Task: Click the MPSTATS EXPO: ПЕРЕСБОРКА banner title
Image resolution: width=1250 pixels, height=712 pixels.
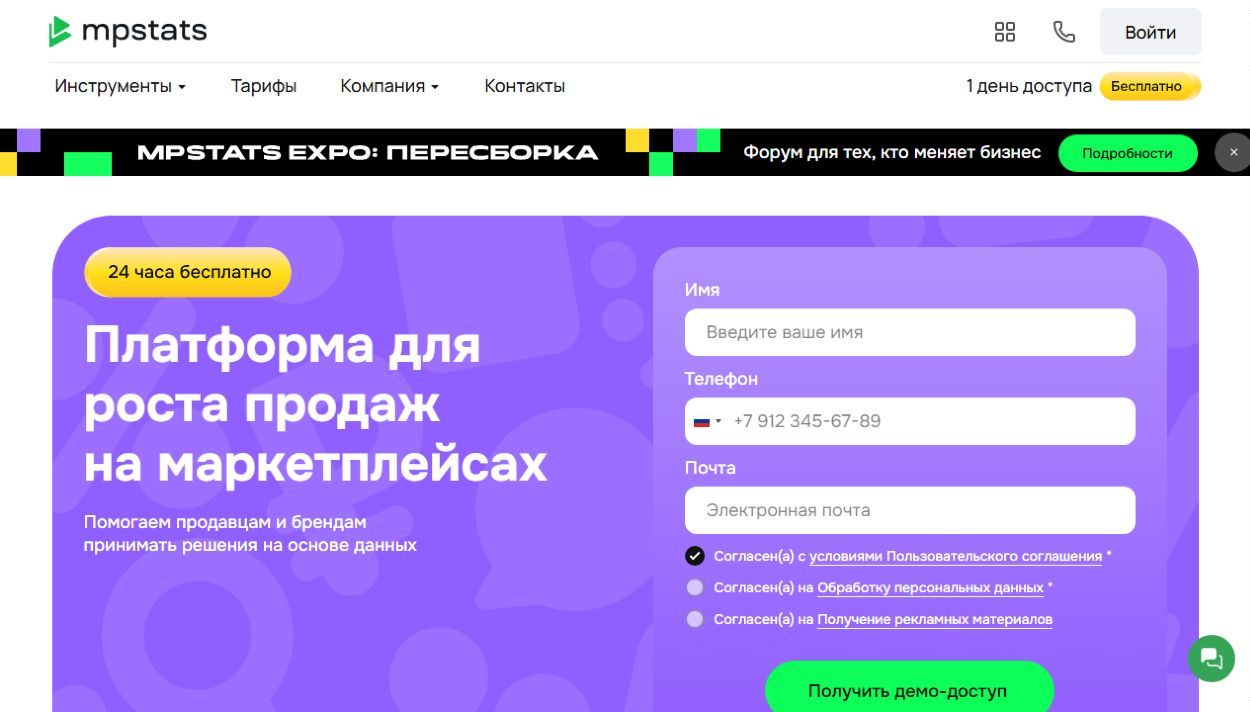Action: 367,153
